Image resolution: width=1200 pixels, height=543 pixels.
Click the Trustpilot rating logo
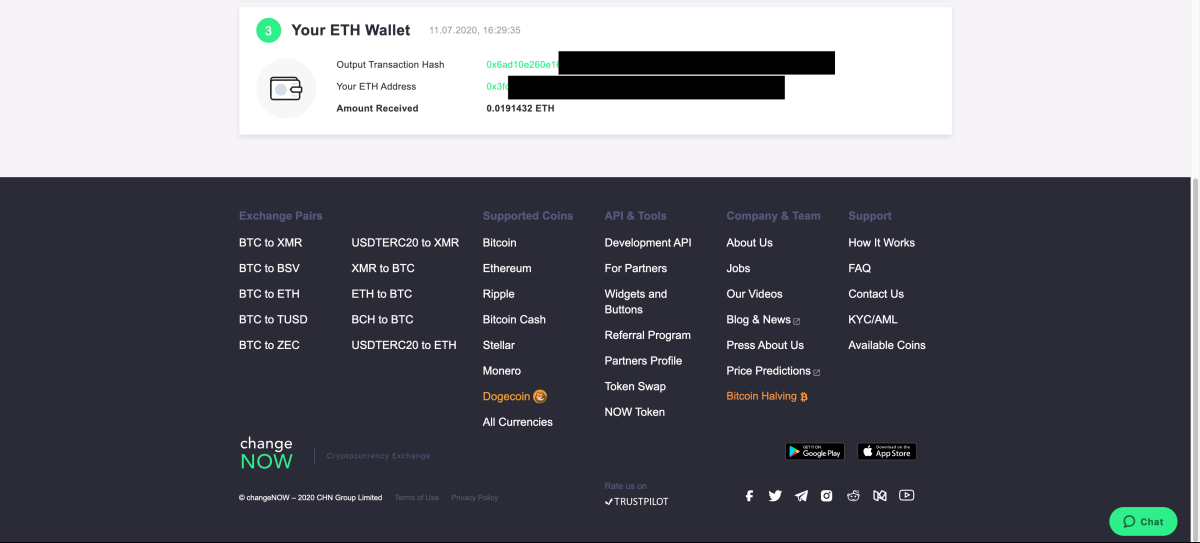[x=637, y=501]
